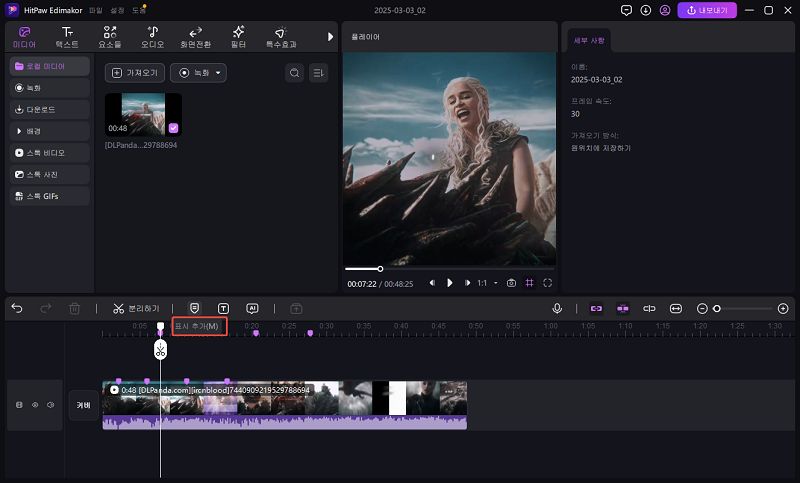Click the 내보내기 export button
The width and height of the screenshot is (800, 483).
pyautogui.click(x=708, y=10)
